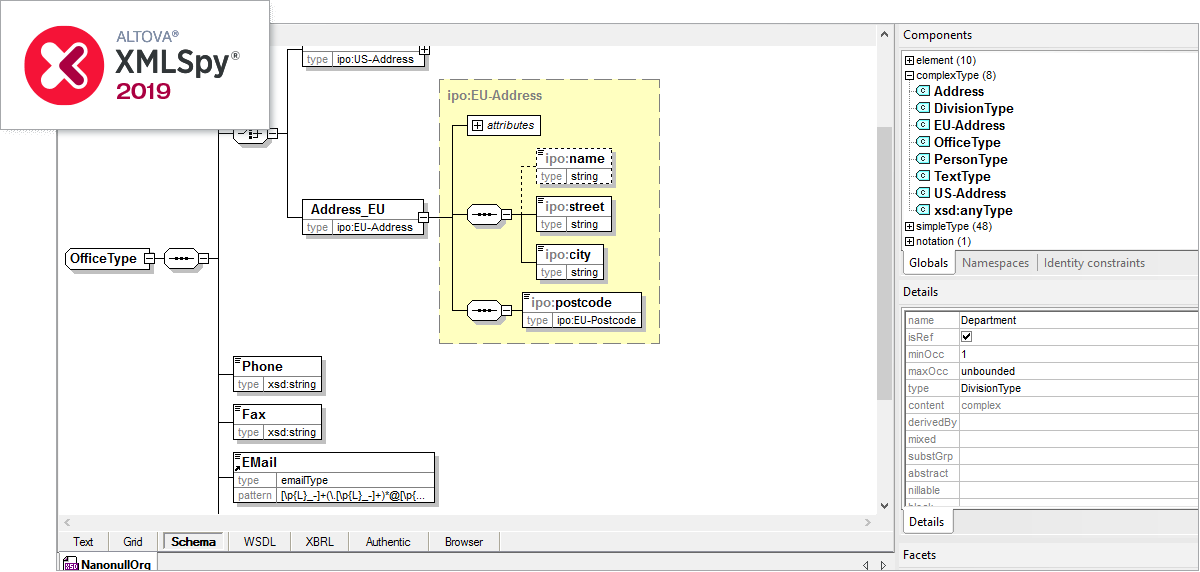Click the OfficeType complexType icon in Components
Image resolution: width=1200 pixels, height=572 pixels.
click(923, 142)
